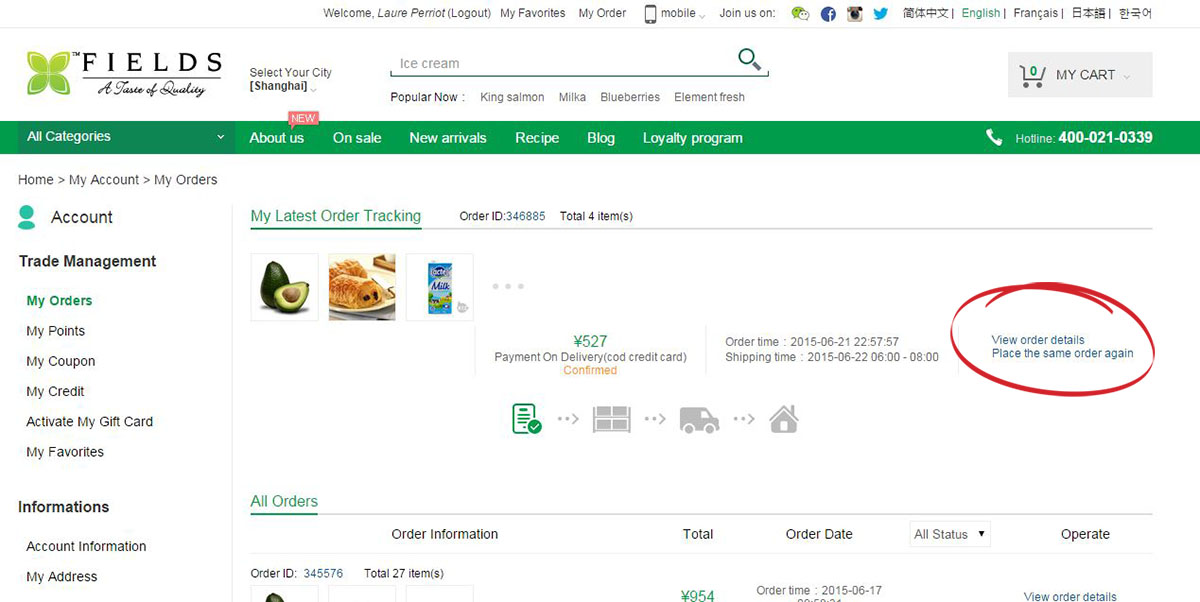Open the WeChat social icon
The width and height of the screenshot is (1200, 602).
(x=800, y=14)
